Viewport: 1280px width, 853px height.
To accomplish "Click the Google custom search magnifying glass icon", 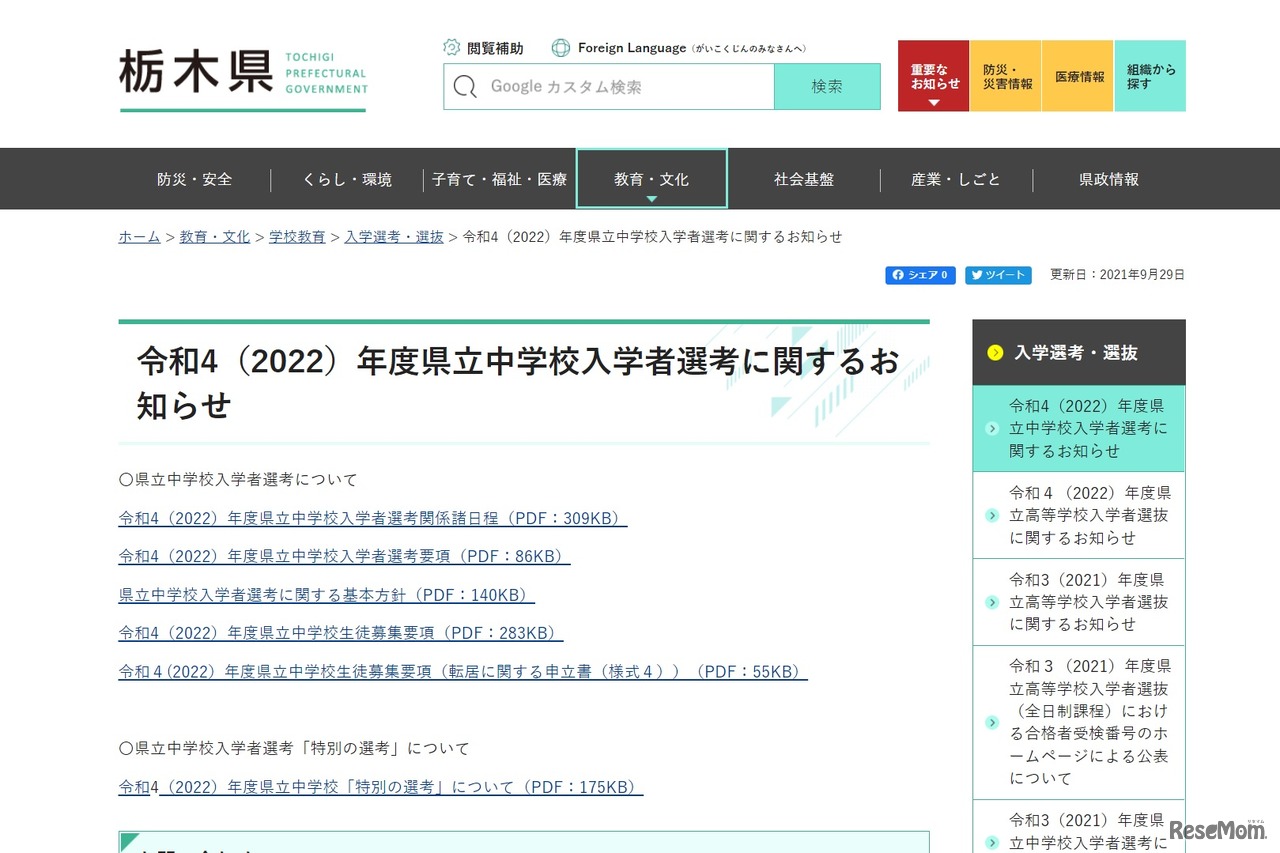I will [465, 87].
